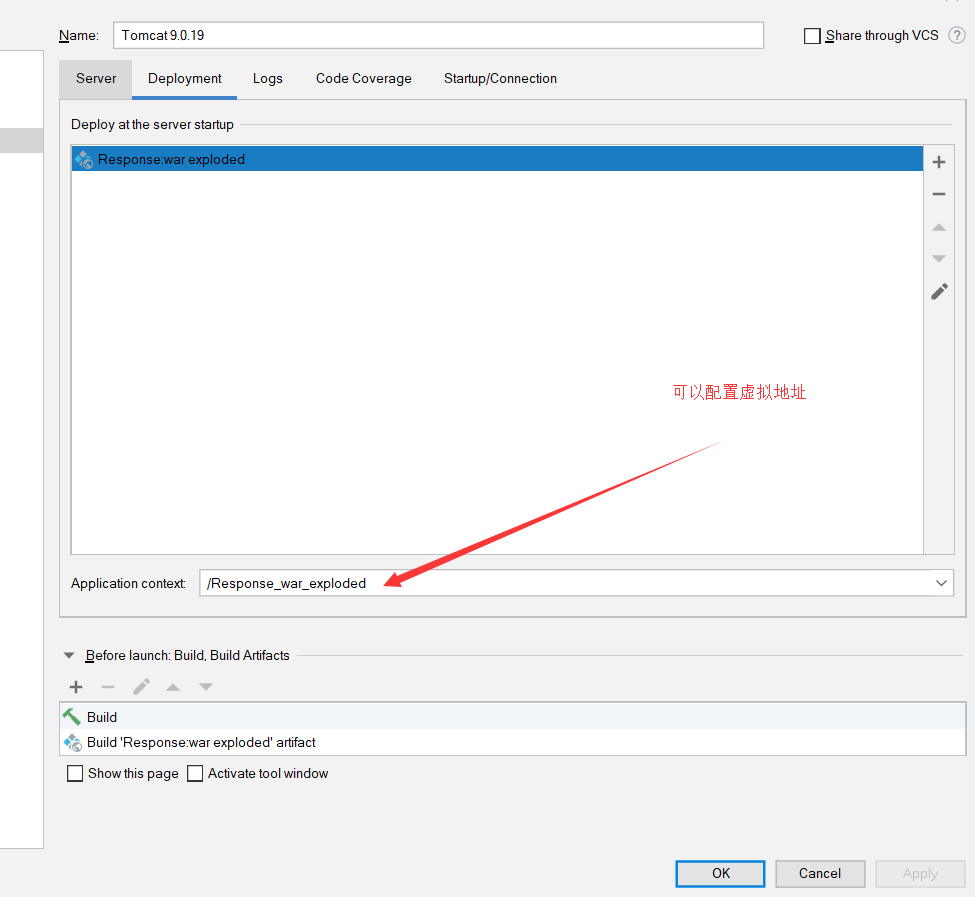The image size is (975, 897).
Task: Remove selected deployment with minus icon
Action: (939, 194)
